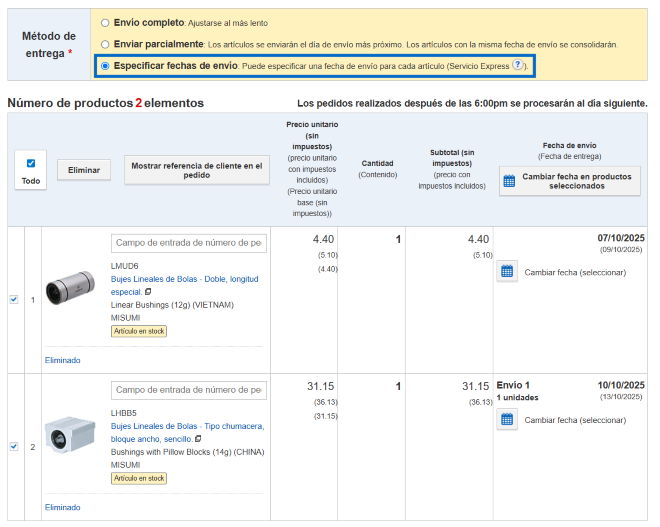
Task: Click the 'Eliminado' link under the LHBB5 item
Action: (x=62, y=507)
